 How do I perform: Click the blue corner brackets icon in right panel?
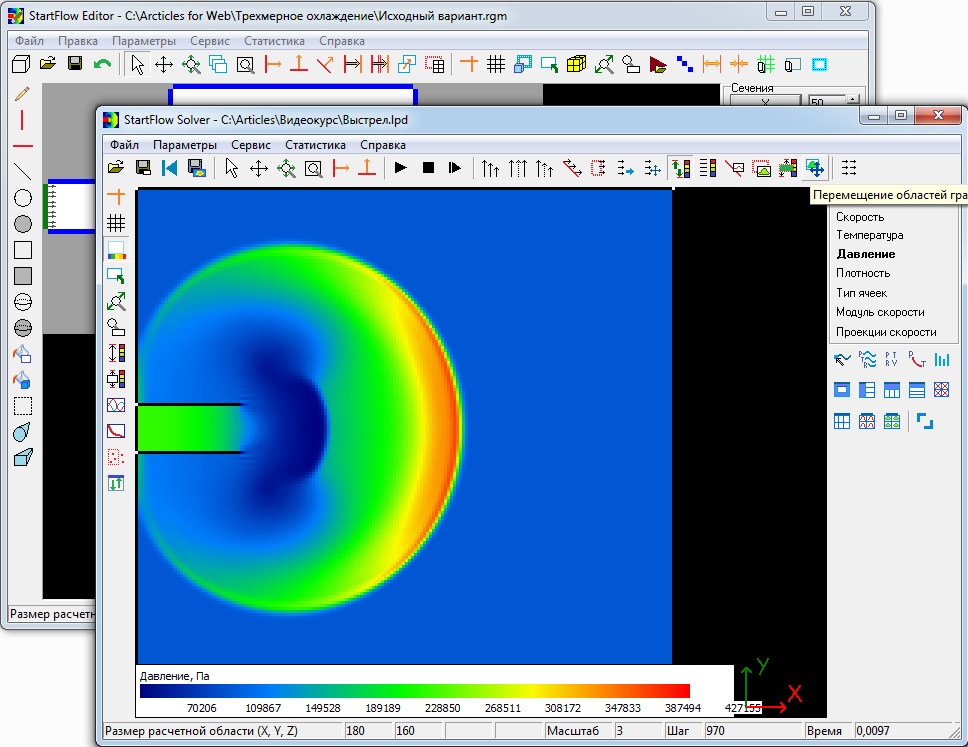[x=924, y=421]
